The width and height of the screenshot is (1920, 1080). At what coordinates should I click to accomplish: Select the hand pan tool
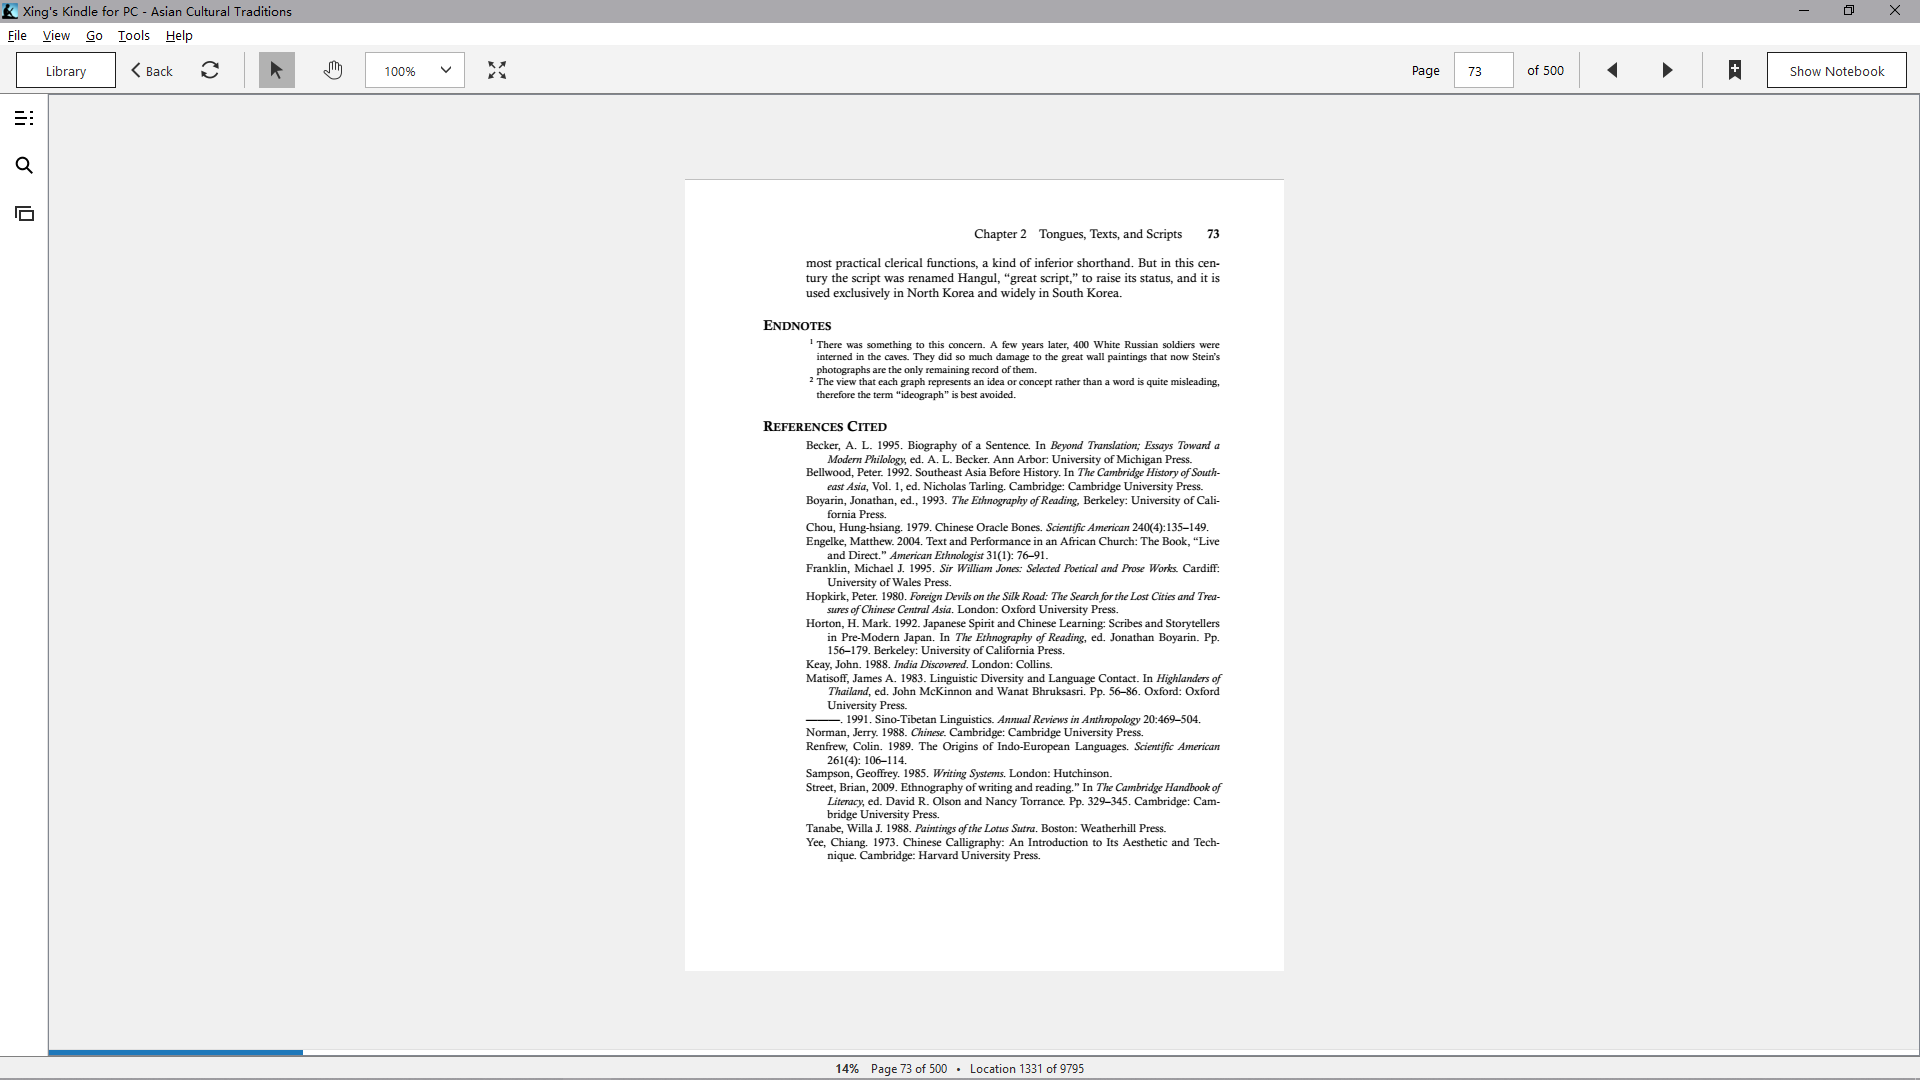[x=333, y=70]
